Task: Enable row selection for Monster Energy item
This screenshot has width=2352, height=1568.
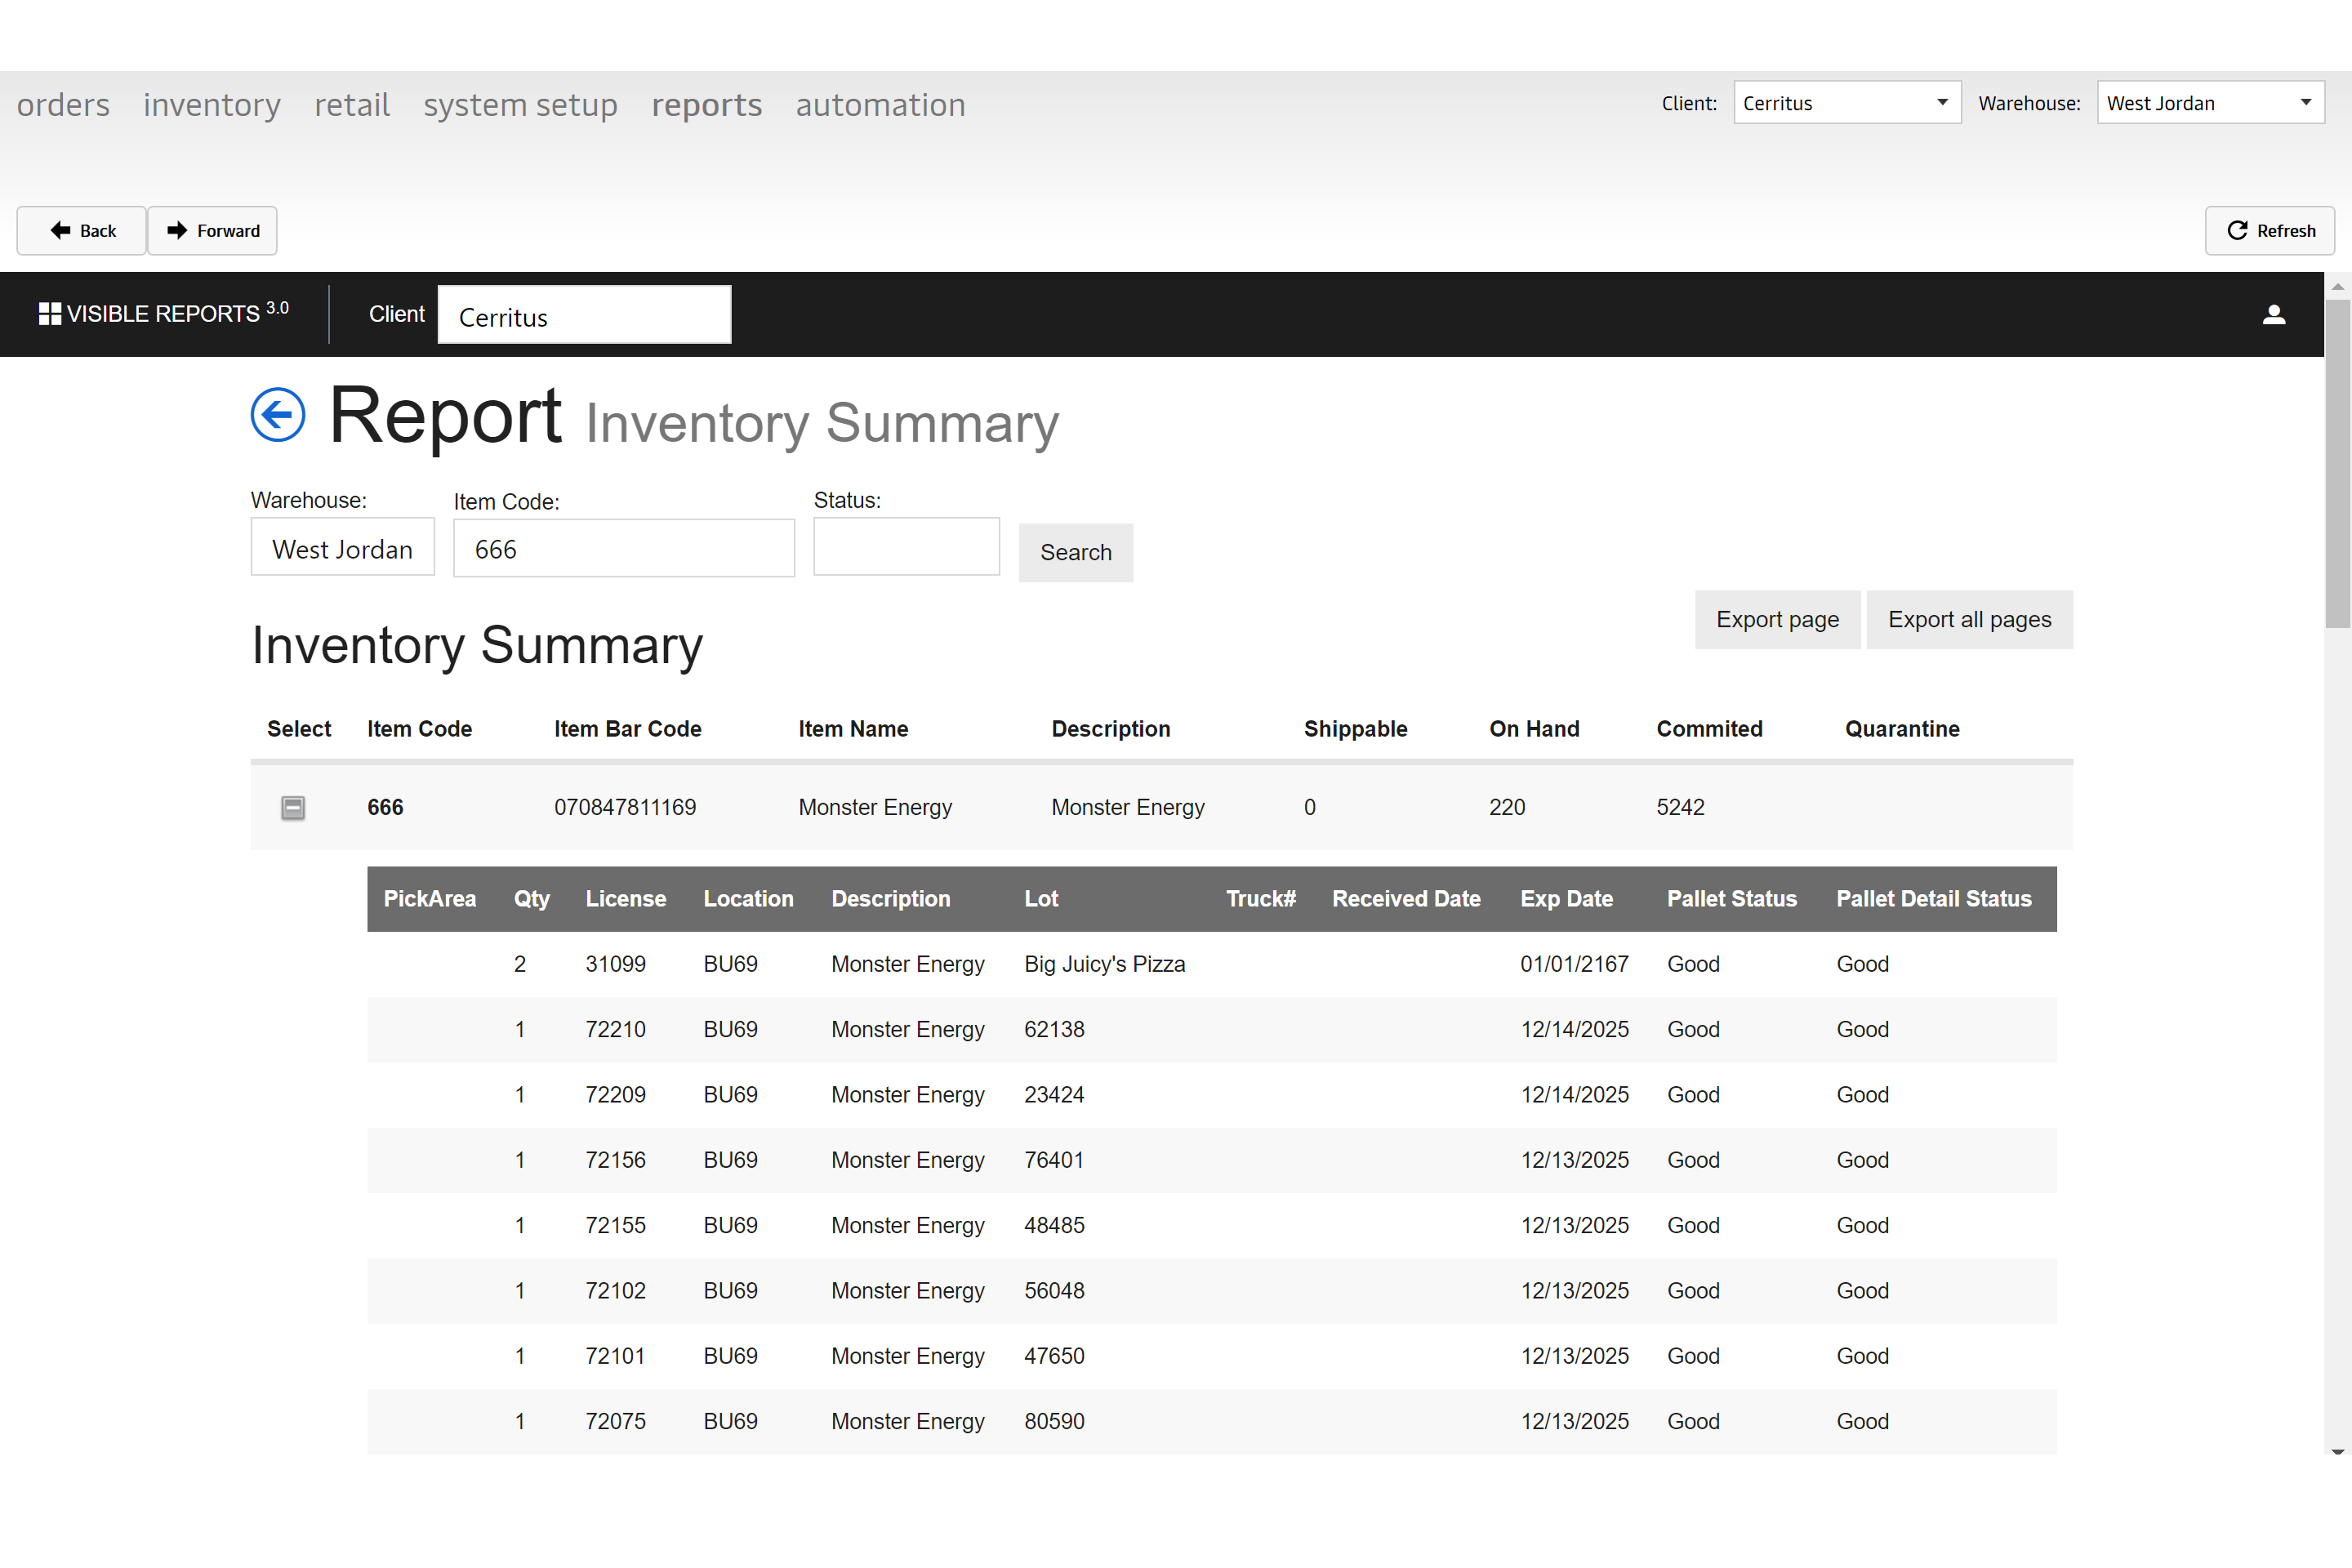Action: tap(294, 807)
